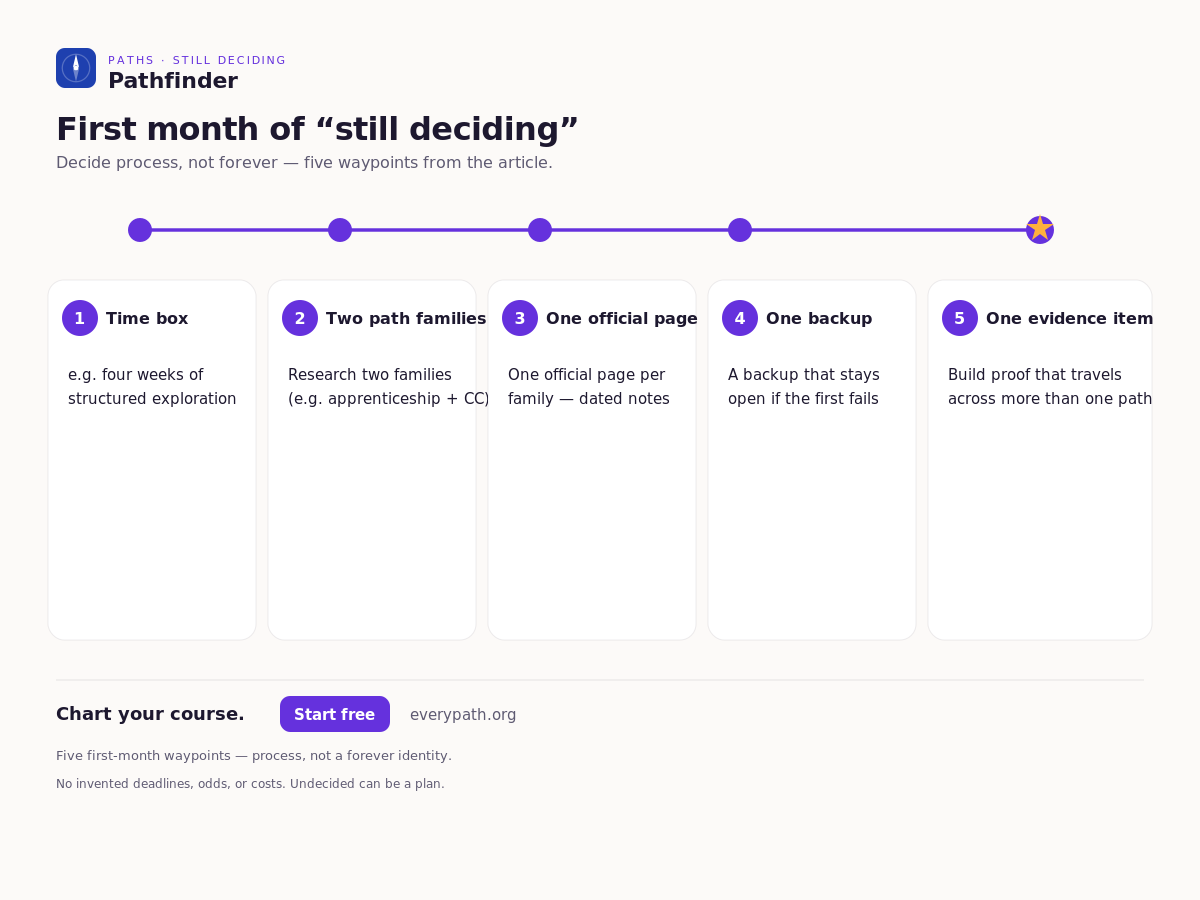The width and height of the screenshot is (1200, 900).
Task: Select the first timeline dot
Action: coord(140,230)
